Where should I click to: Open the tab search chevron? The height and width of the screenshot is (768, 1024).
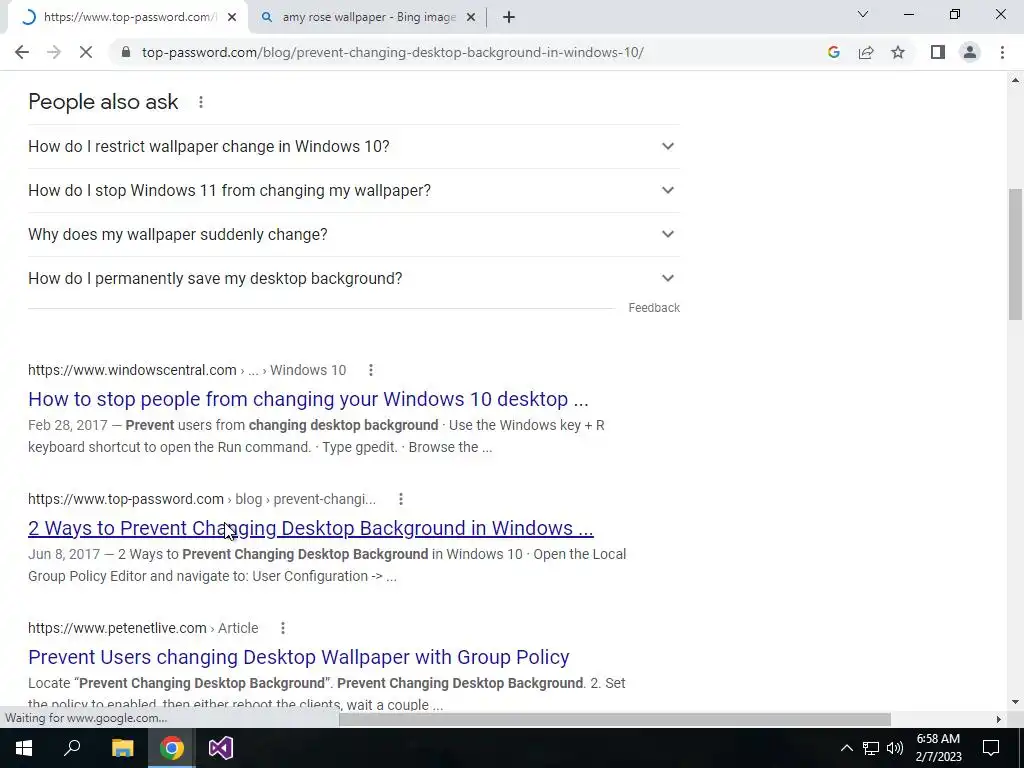[x=863, y=14]
